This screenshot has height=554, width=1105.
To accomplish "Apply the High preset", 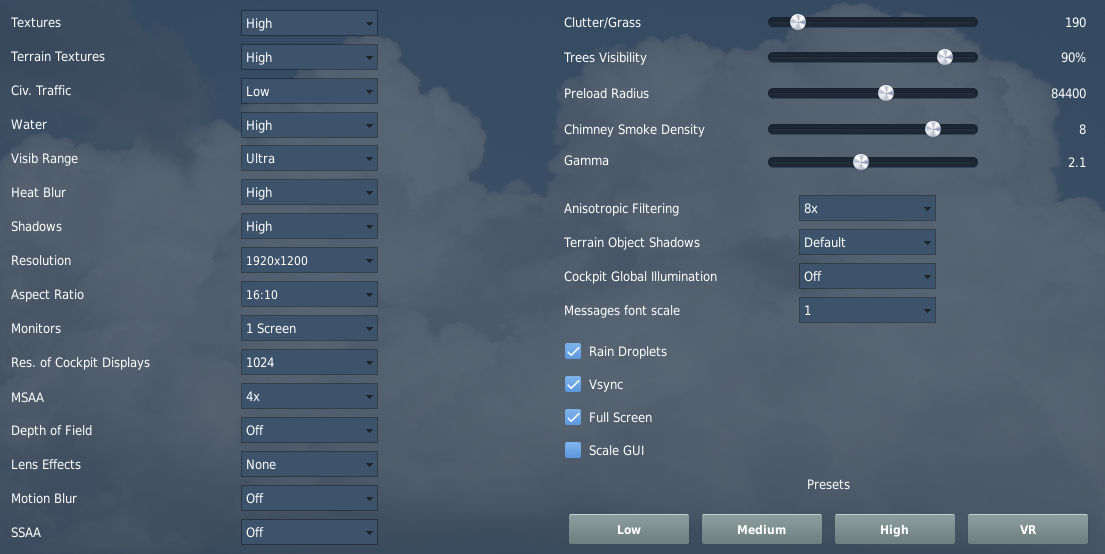I will tap(895, 529).
